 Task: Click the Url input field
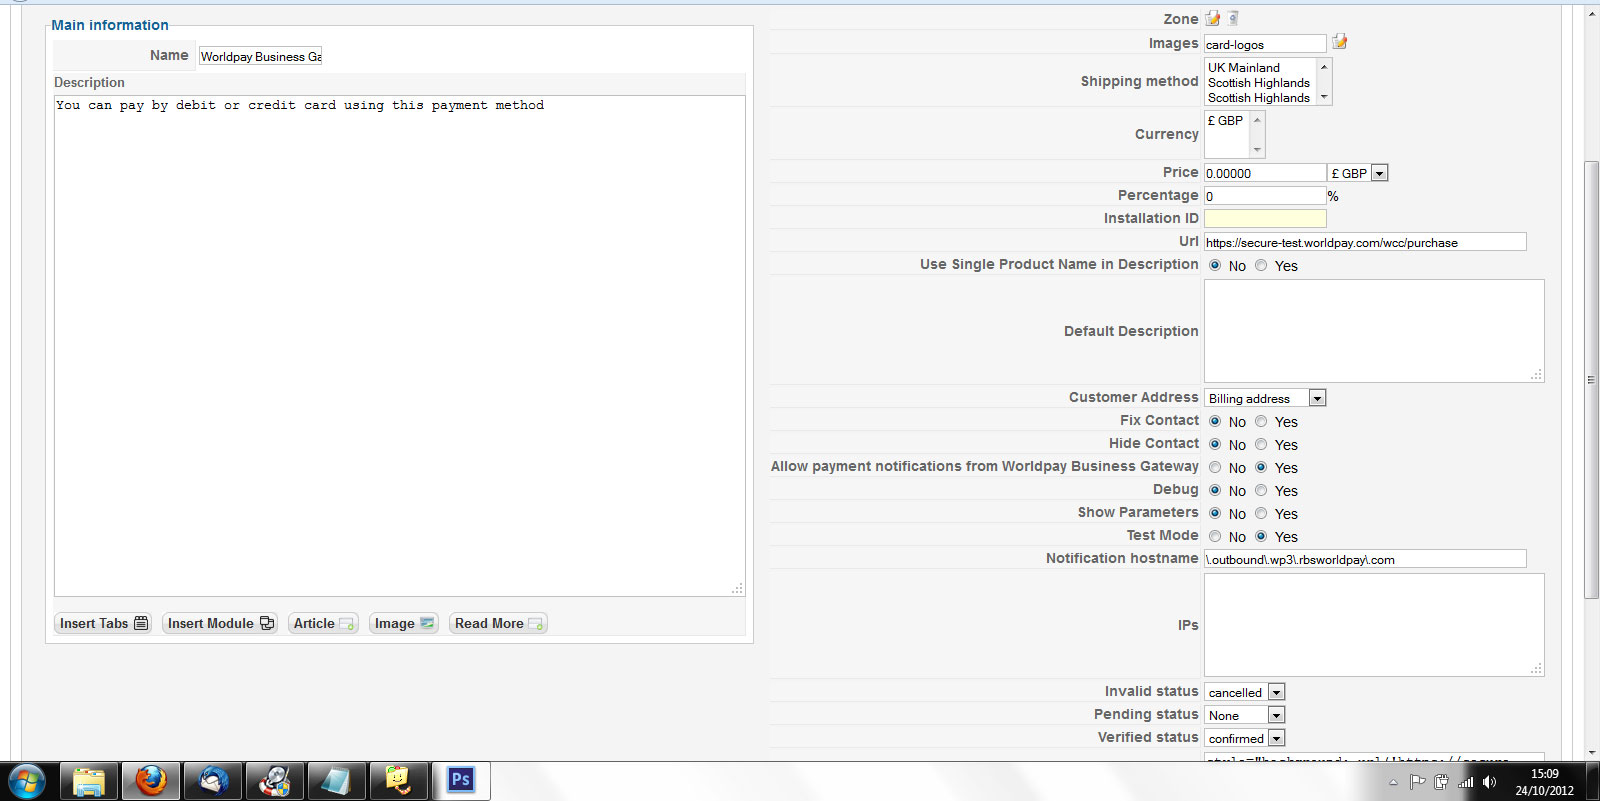pos(1365,242)
